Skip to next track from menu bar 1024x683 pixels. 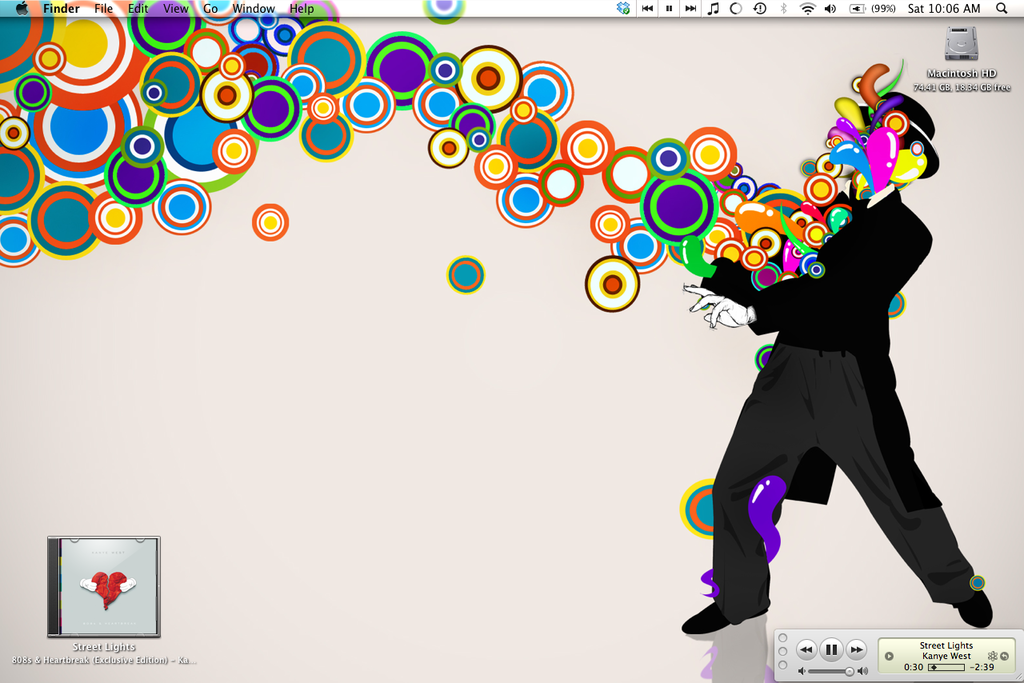[x=690, y=8]
